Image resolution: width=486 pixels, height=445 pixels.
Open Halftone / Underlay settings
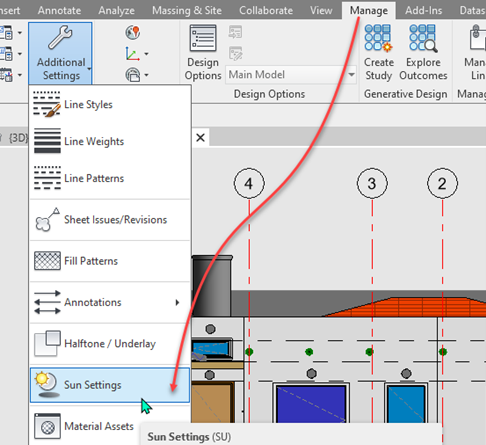point(110,344)
